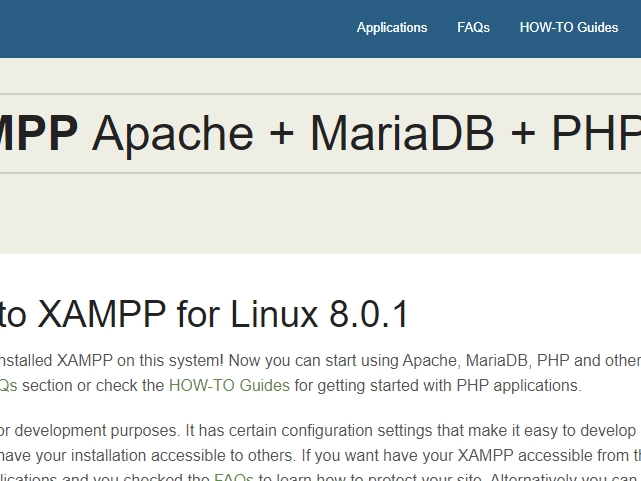
Task: Open the FAQs navigation link
Action: point(473,27)
